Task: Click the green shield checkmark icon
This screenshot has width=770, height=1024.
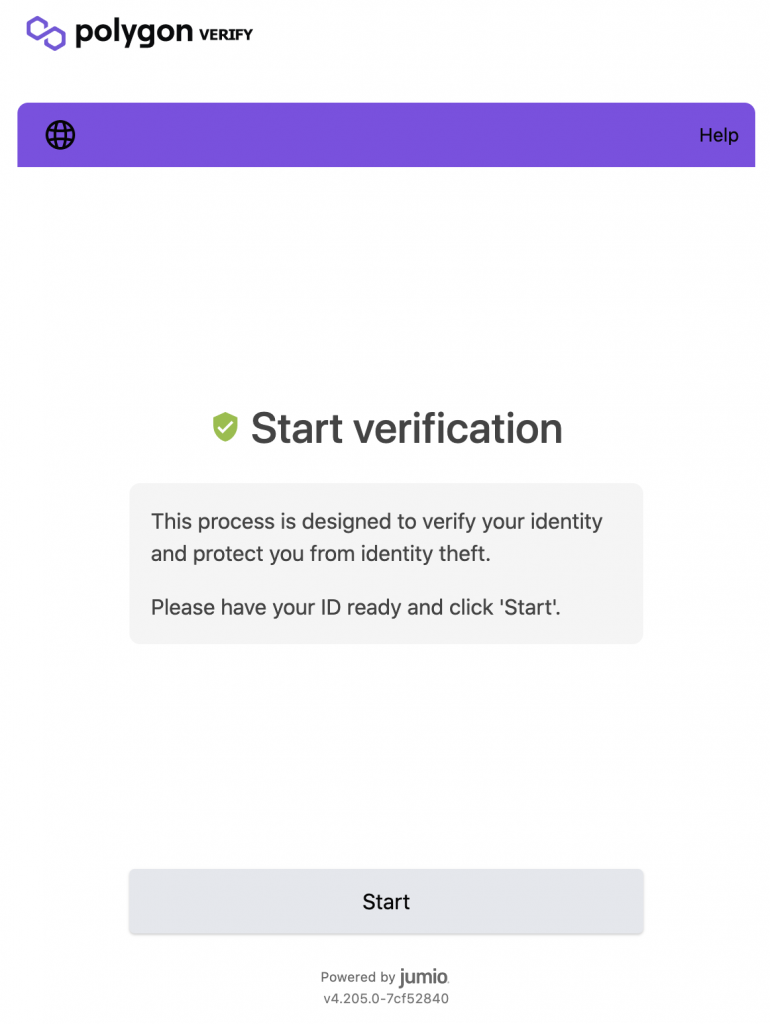Action: [x=225, y=427]
